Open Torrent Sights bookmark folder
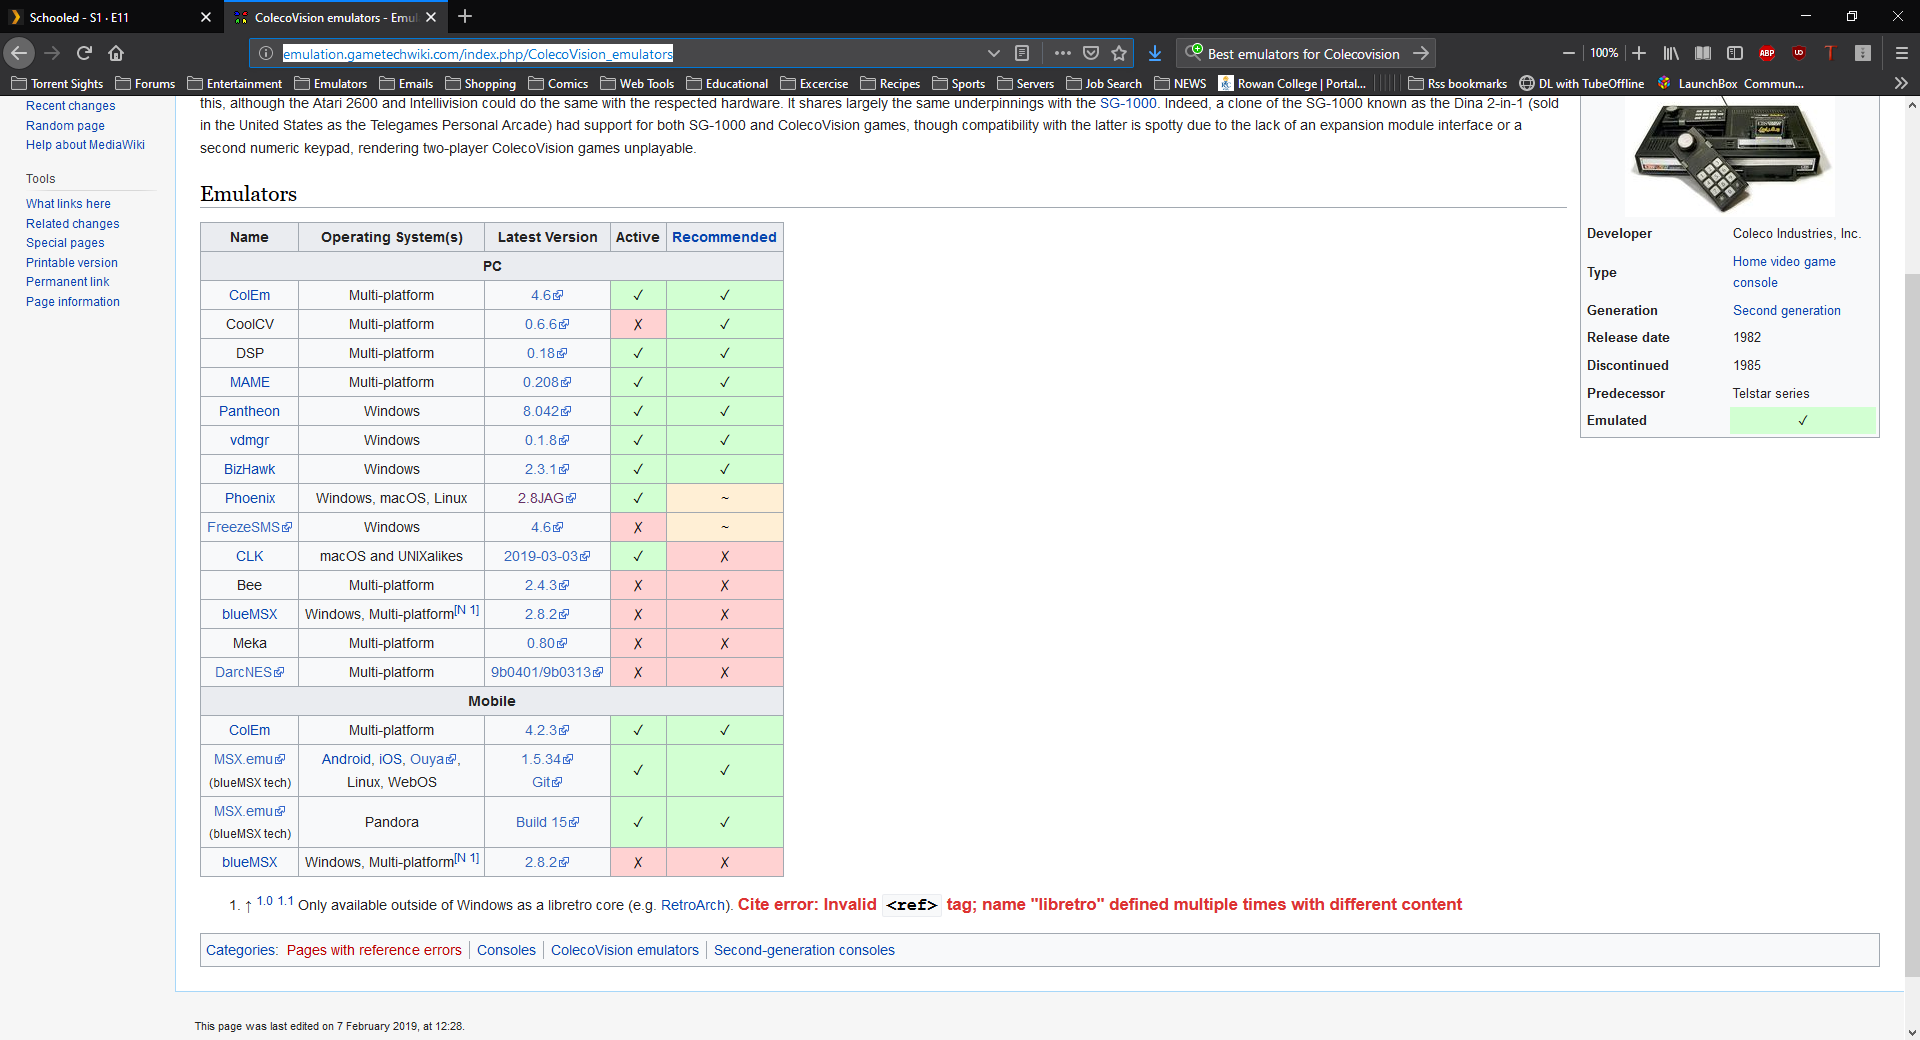 (x=57, y=83)
